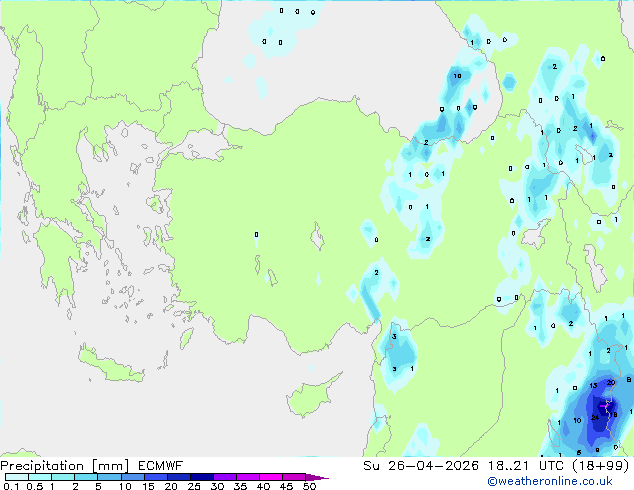This screenshot has width=634, height=490.
Task: Click the legend label '0.5'
Action: 35,486
